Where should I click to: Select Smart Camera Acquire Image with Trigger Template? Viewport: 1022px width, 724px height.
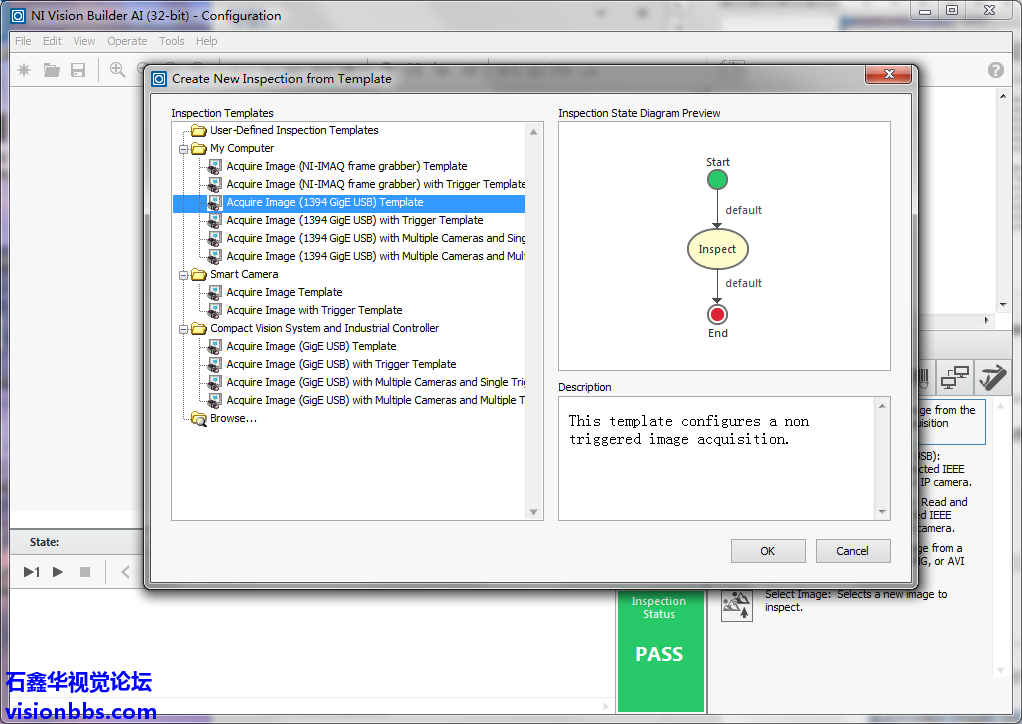[x=314, y=310]
